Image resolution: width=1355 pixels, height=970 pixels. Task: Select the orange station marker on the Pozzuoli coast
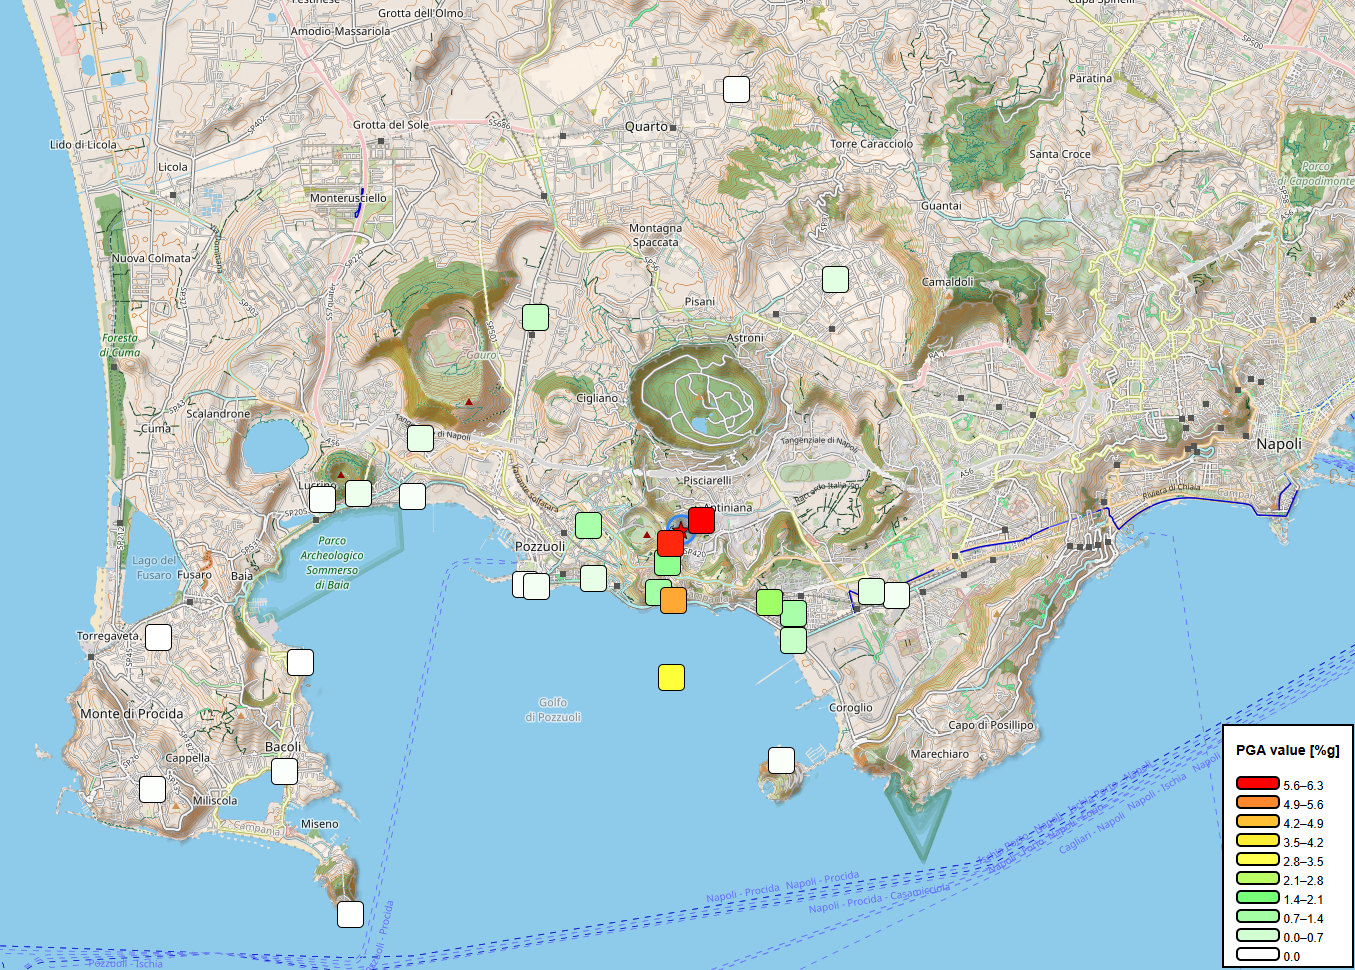coord(672,601)
